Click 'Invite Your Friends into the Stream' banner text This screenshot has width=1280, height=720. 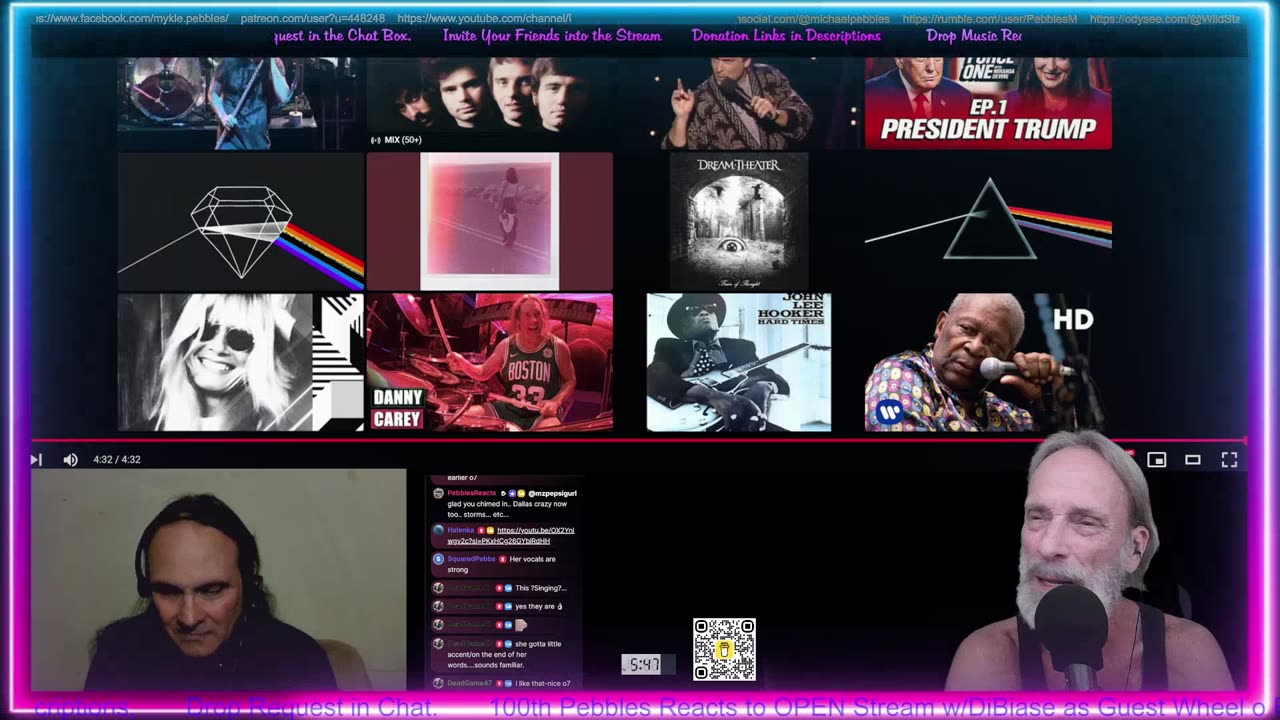[x=552, y=36]
